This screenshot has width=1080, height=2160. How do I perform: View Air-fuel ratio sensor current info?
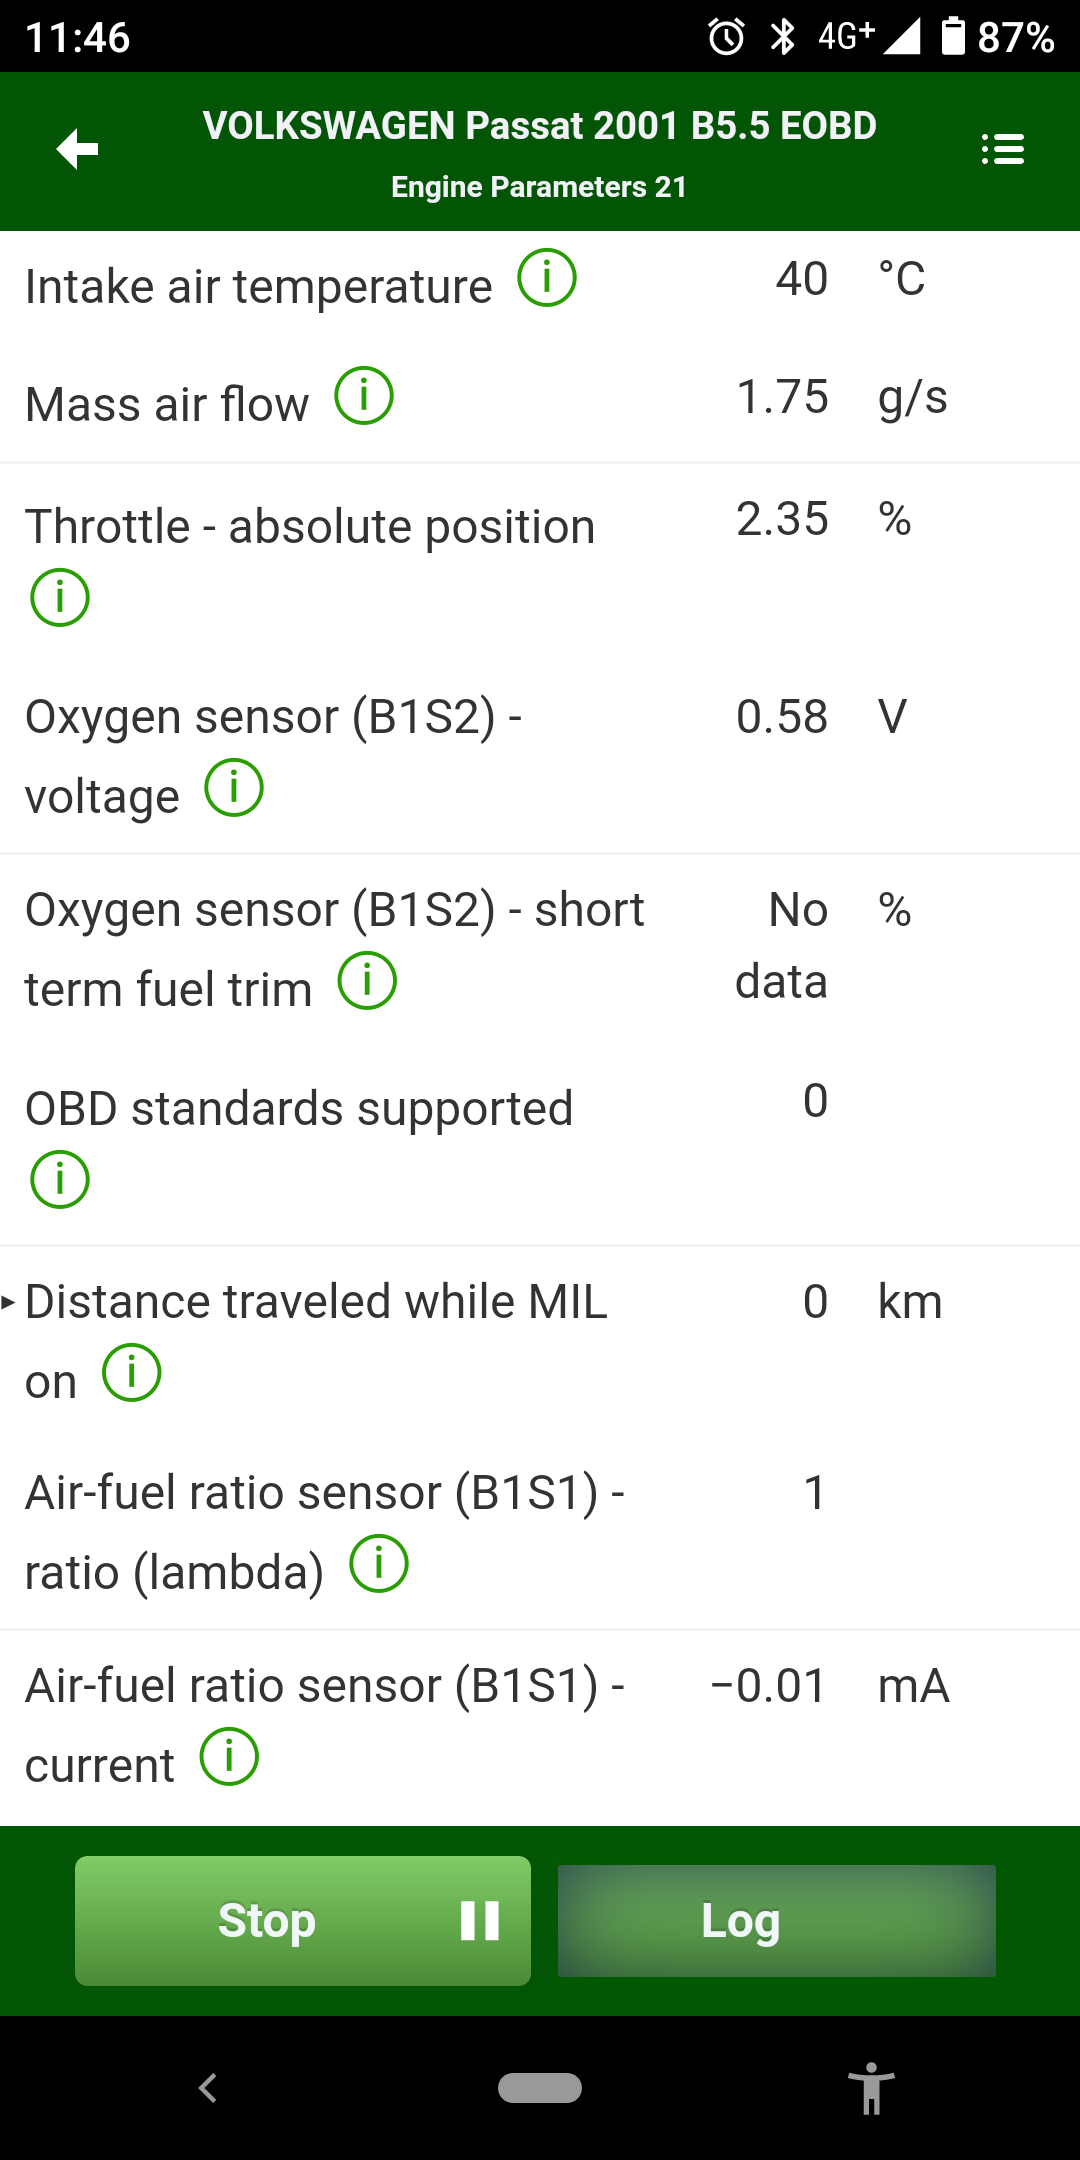tap(229, 1757)
